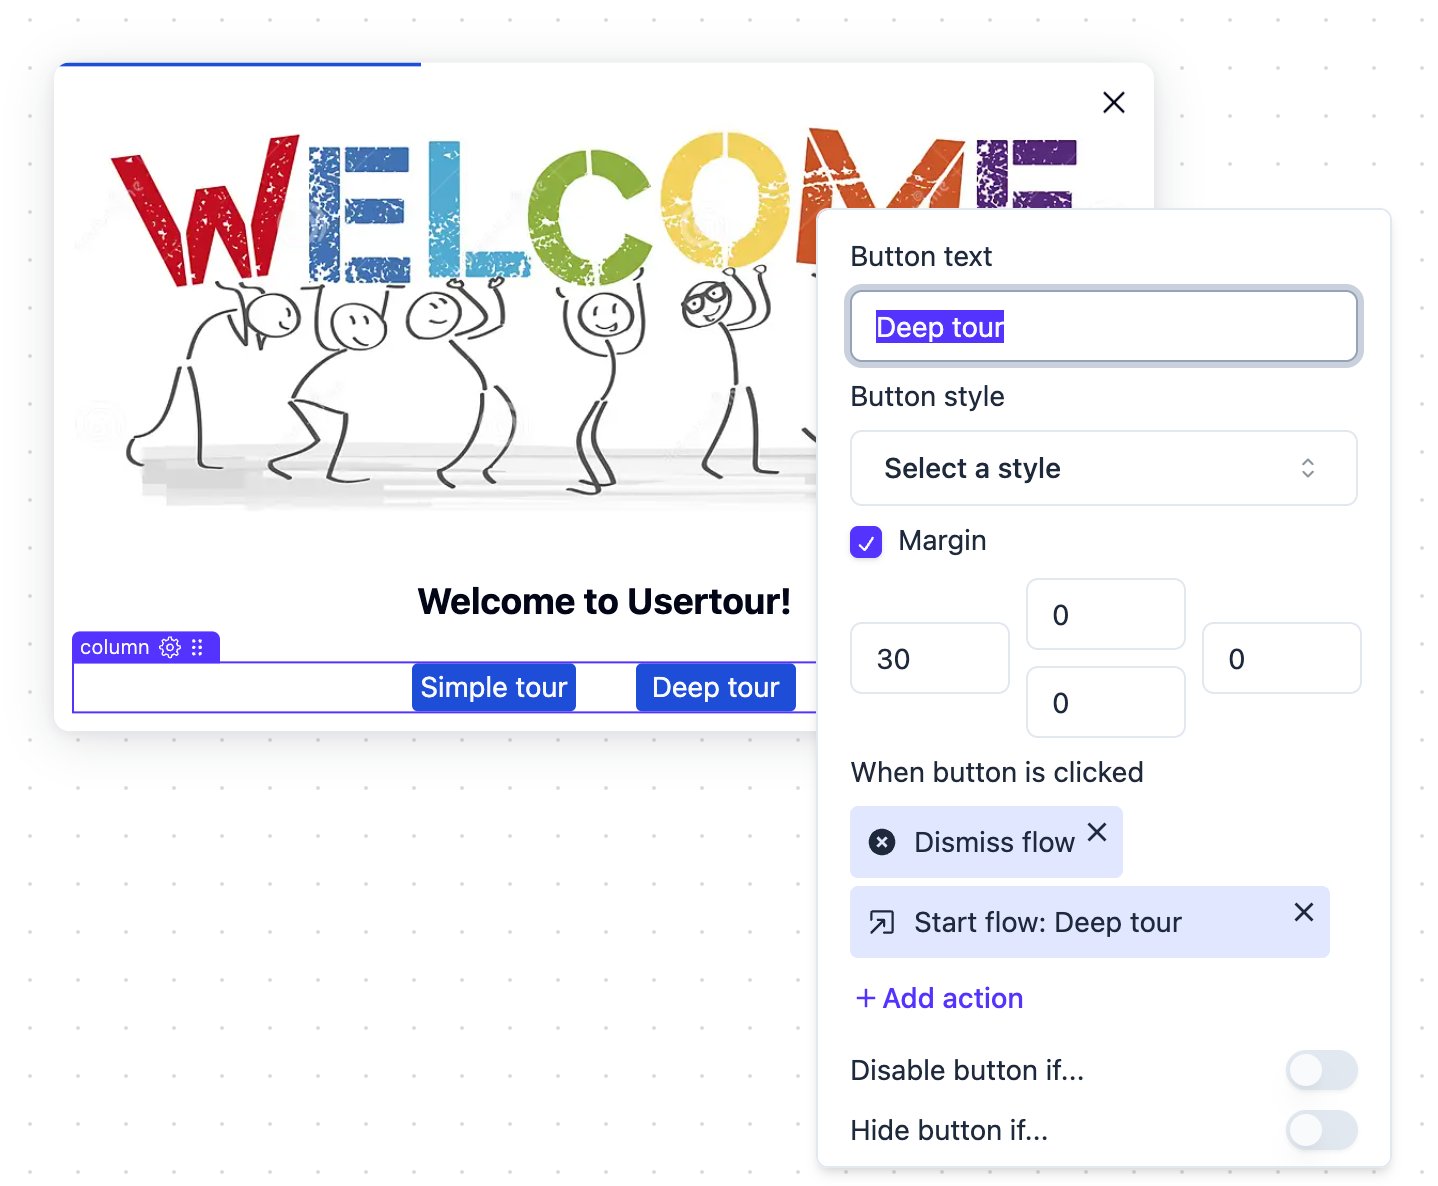Click the Welcome to Usertour! heading

pos(604,601)
